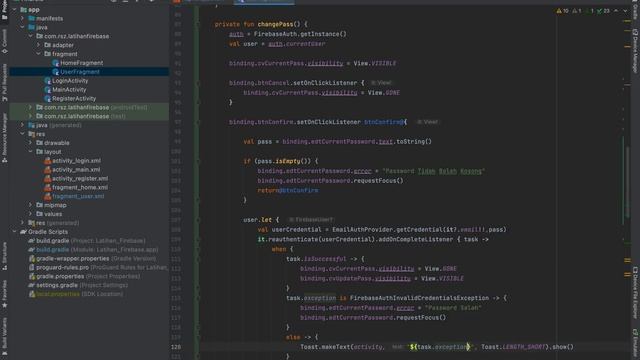Click the gradle.properties file icon
Image resolution: width=640 pixels, height=360 pixels.
click(x=31, y=276)
